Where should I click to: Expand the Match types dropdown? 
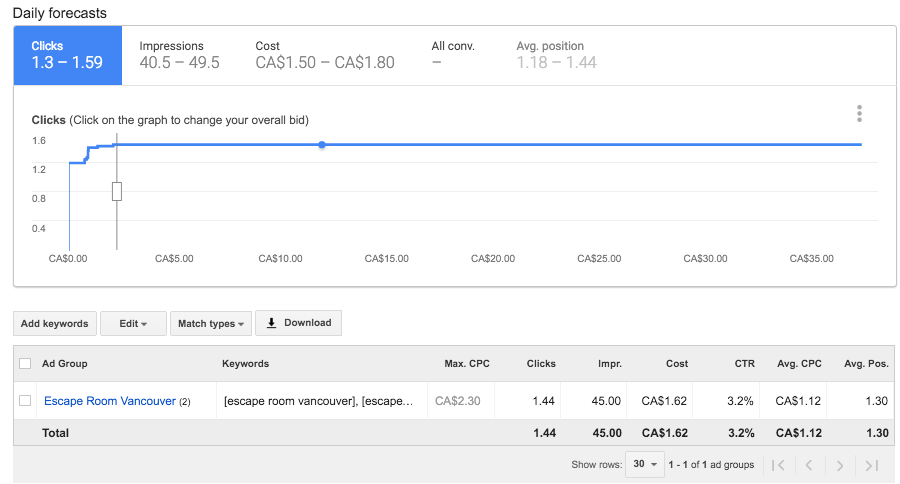(x=210, y=324)
